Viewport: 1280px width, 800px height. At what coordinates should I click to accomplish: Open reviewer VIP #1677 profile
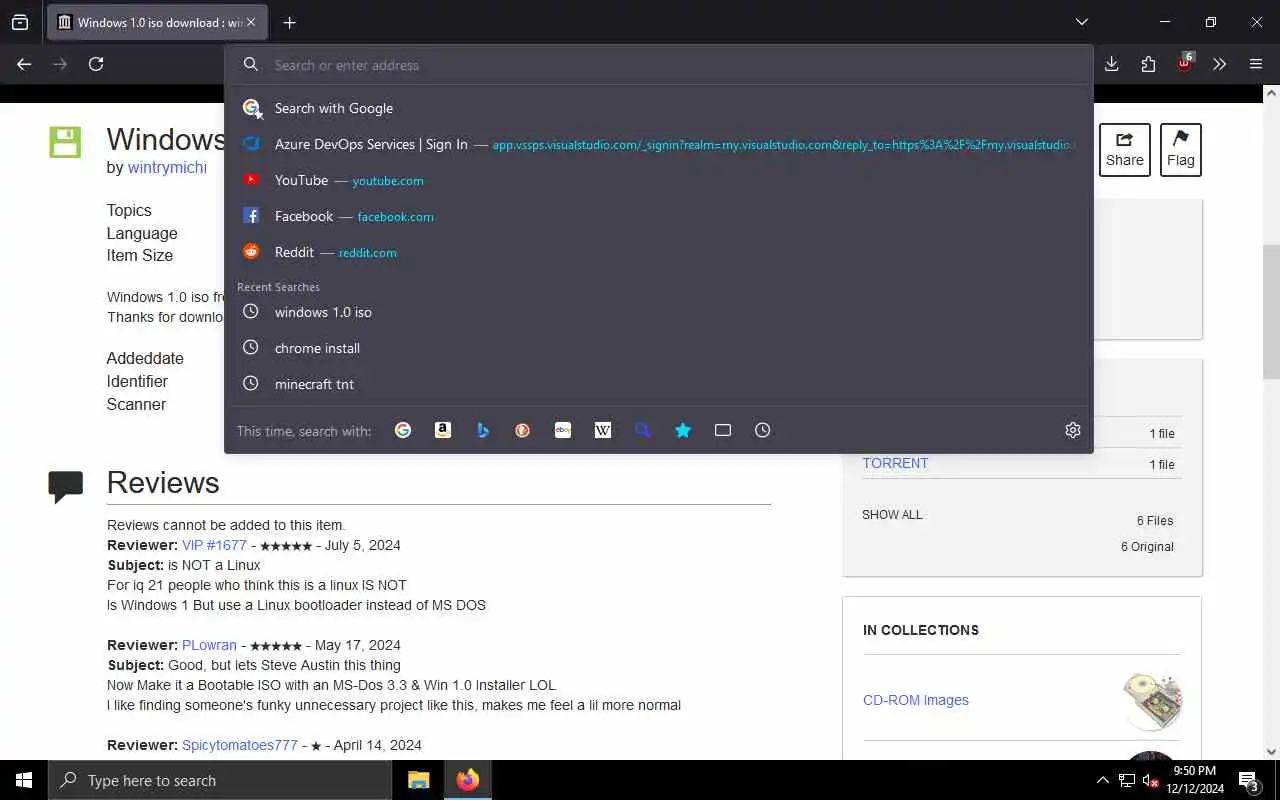(x=214, y=545)
